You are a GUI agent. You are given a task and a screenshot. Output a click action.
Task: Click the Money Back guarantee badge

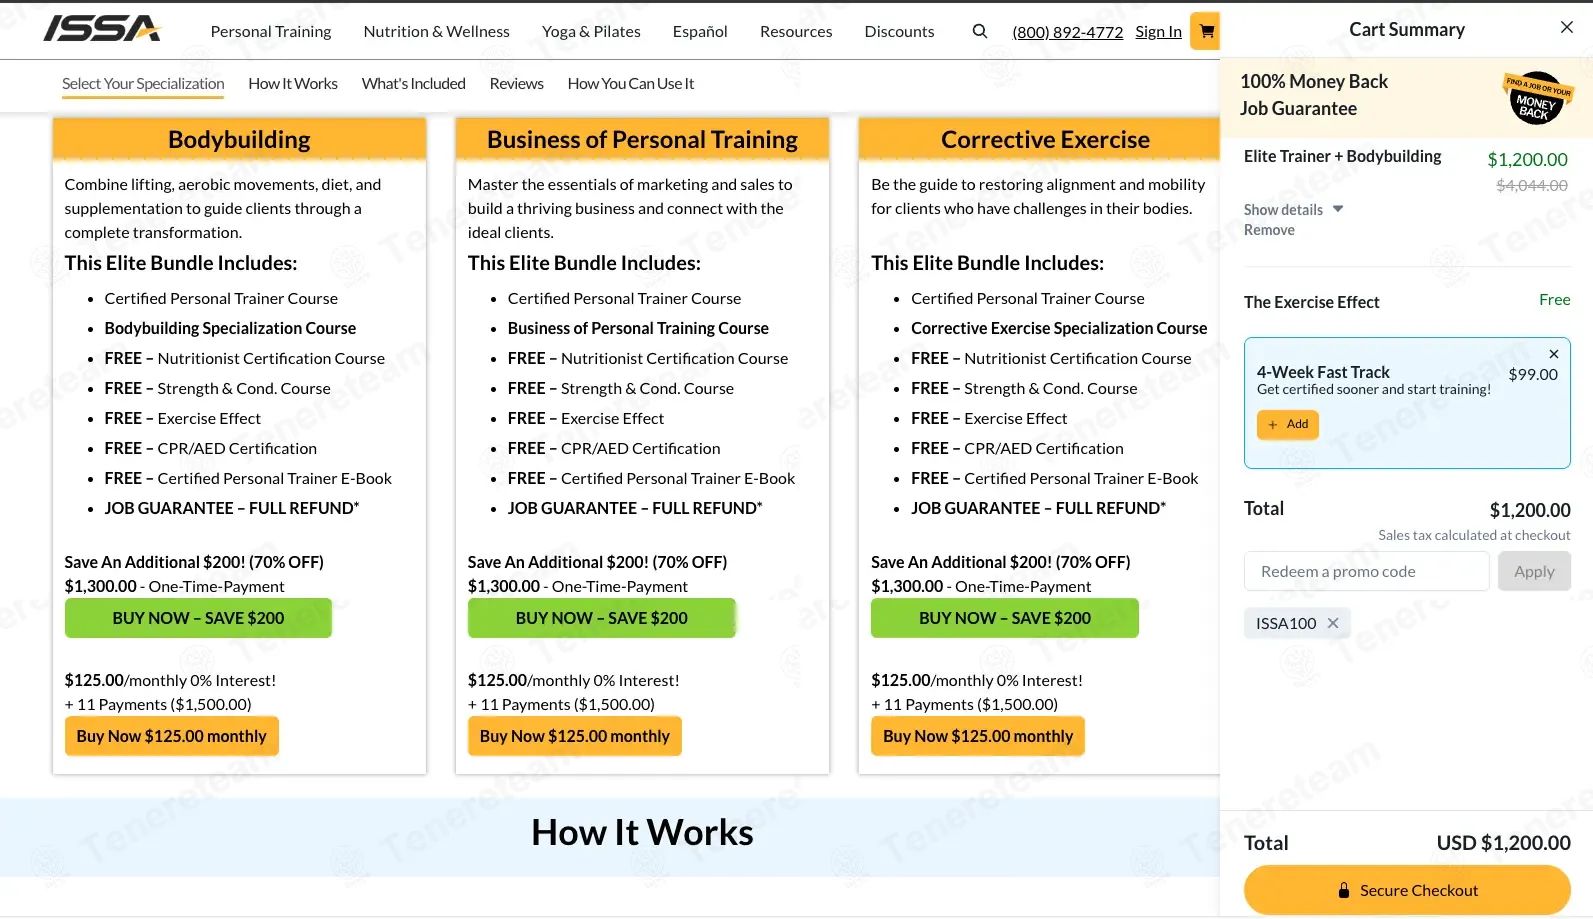click(1536, 98)
